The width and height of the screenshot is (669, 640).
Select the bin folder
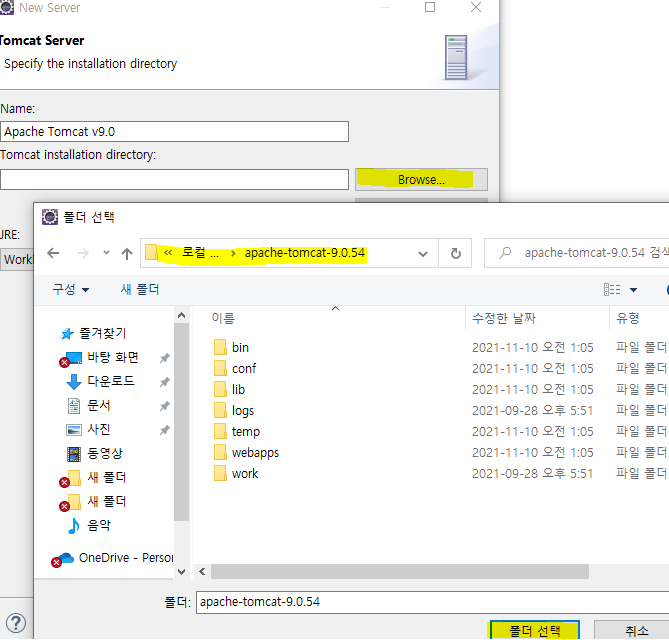[x=231, y=347]
